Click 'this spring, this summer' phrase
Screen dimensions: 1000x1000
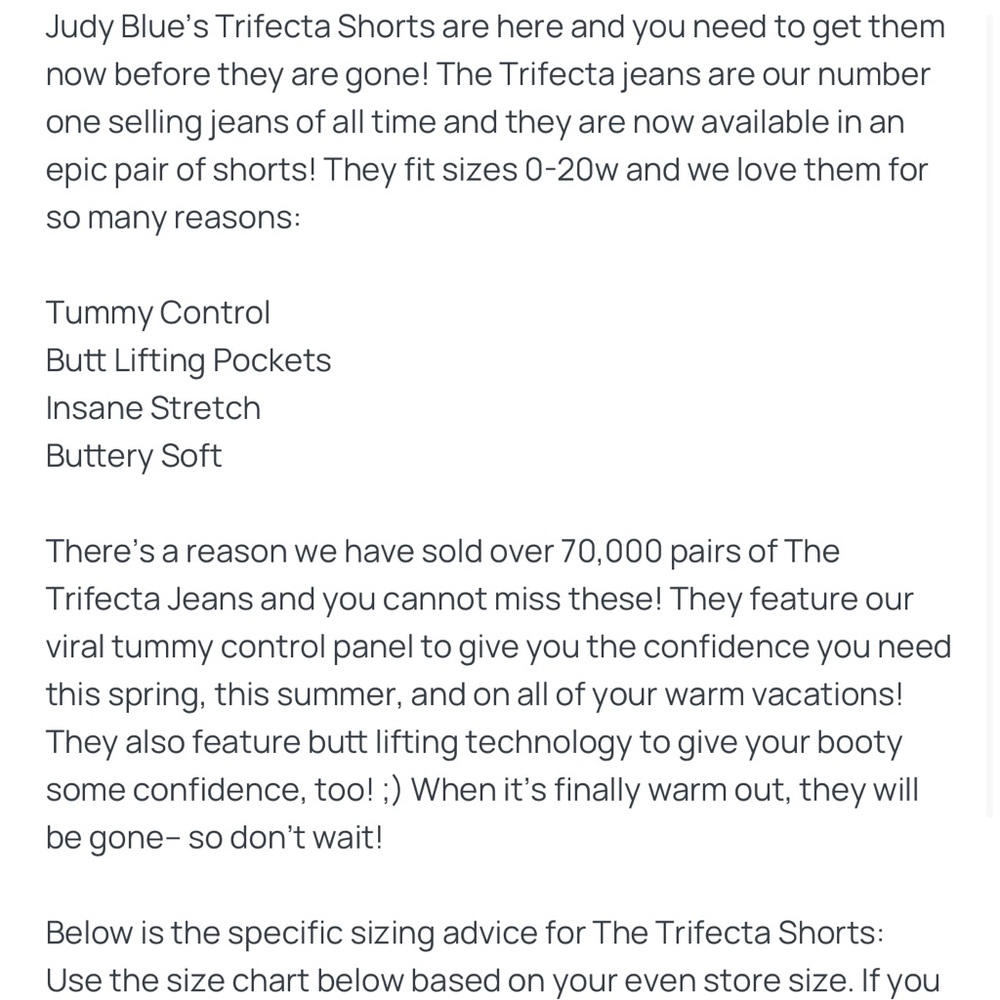(x=223, y=695)
